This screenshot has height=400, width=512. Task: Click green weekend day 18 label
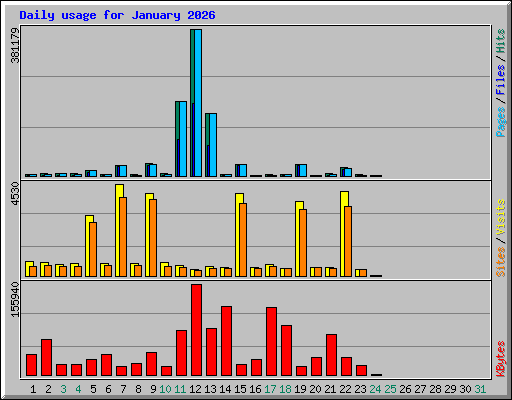coord(285,389)
